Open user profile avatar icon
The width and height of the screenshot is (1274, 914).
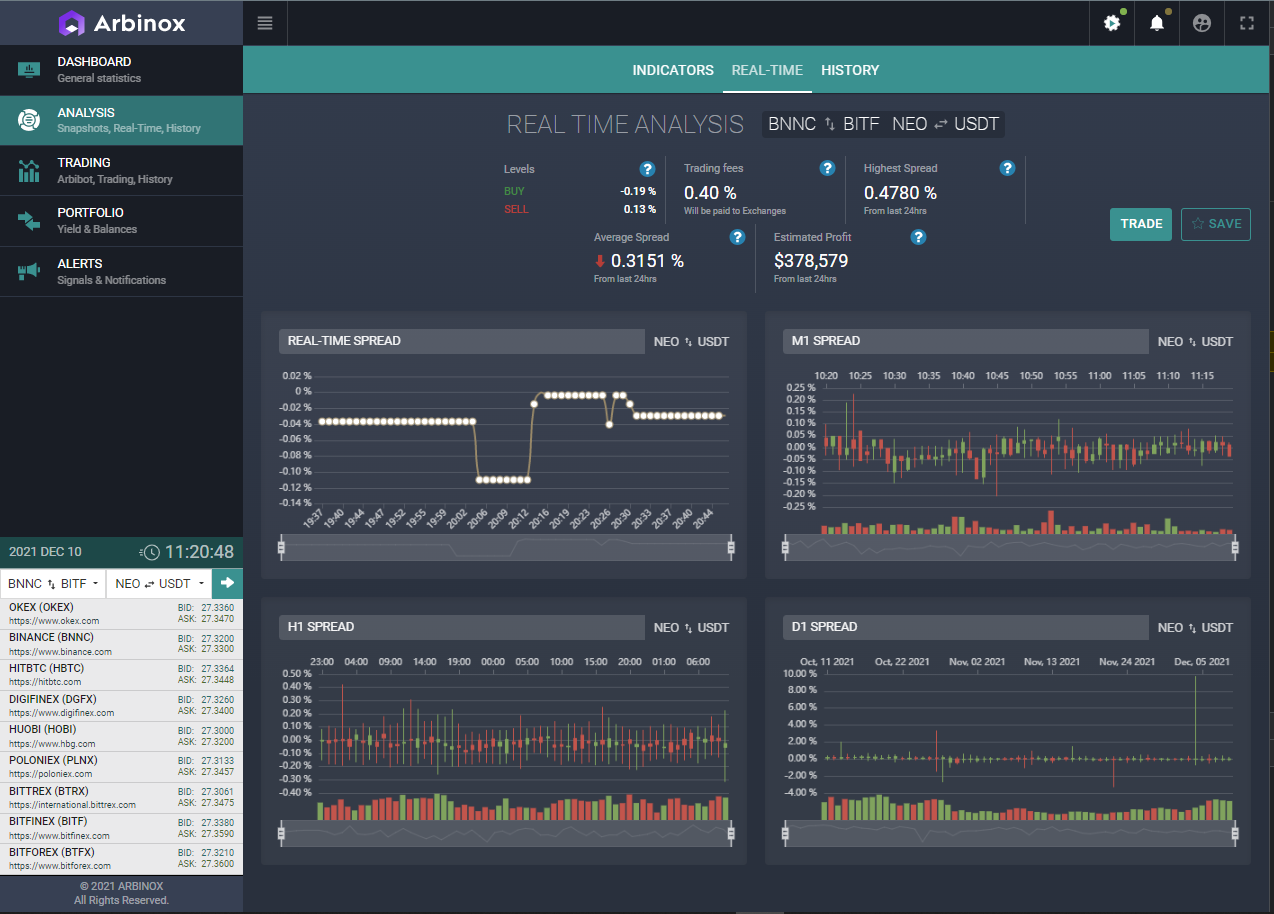point(1202,23)
